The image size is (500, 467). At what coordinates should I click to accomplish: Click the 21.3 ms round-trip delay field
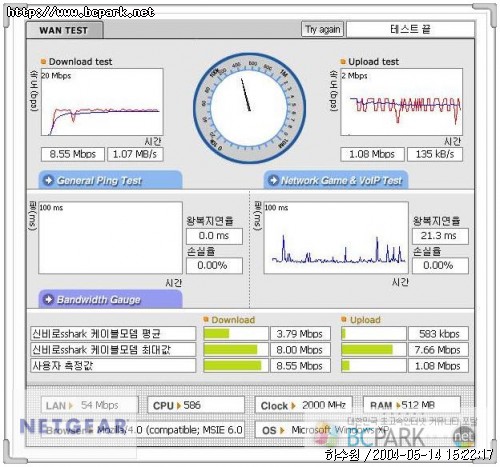click(x=440, y=236)
